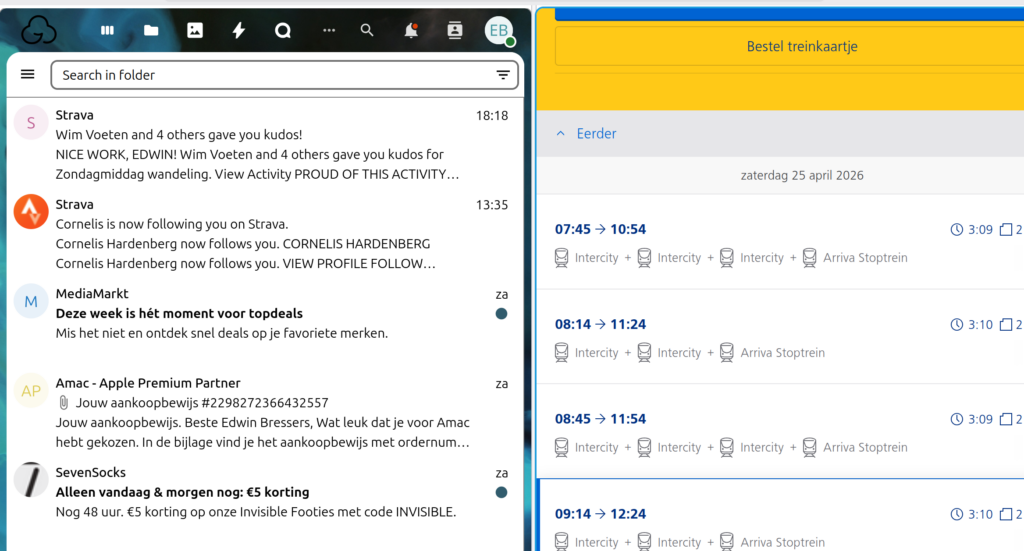Open the Photos app icon

pos(195,30)
